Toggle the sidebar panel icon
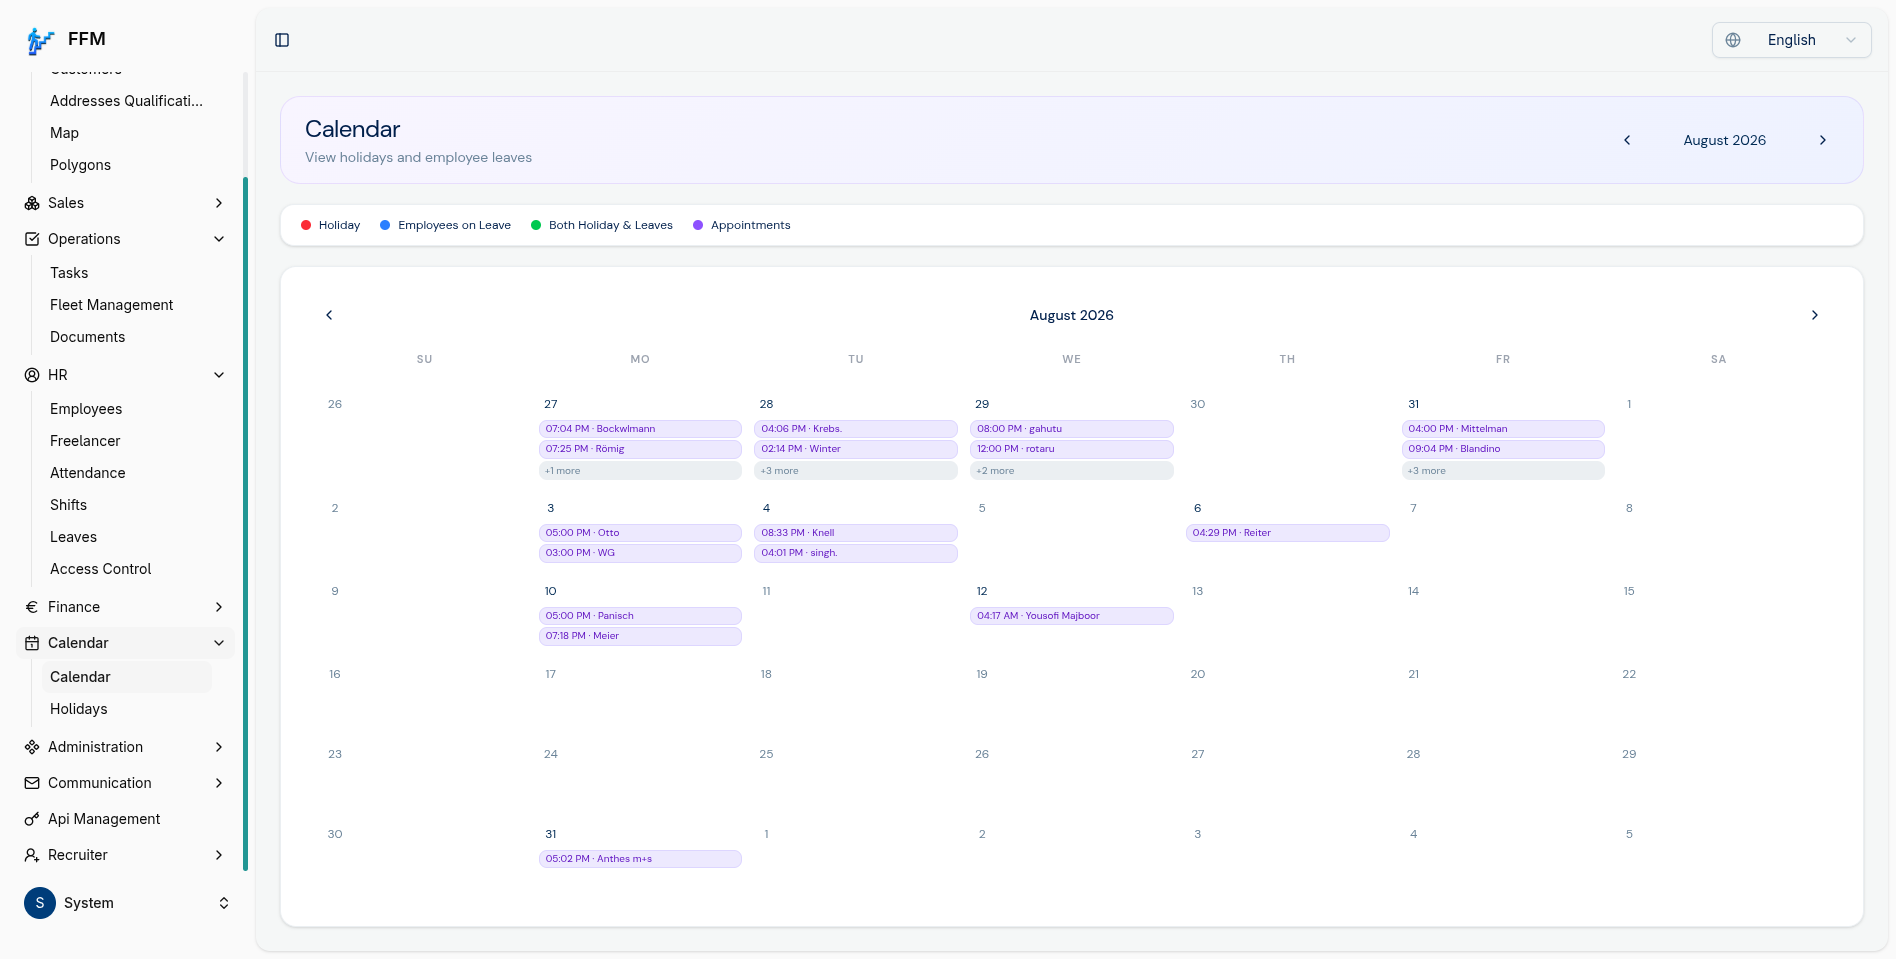This screenshot has width=1896, height=959. (282, 40)
